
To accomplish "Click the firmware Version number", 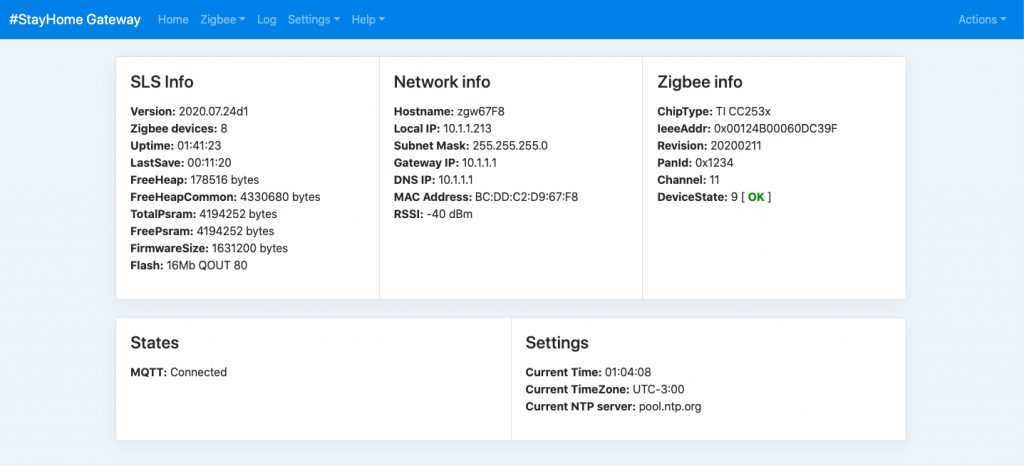I will click(213, 111).
